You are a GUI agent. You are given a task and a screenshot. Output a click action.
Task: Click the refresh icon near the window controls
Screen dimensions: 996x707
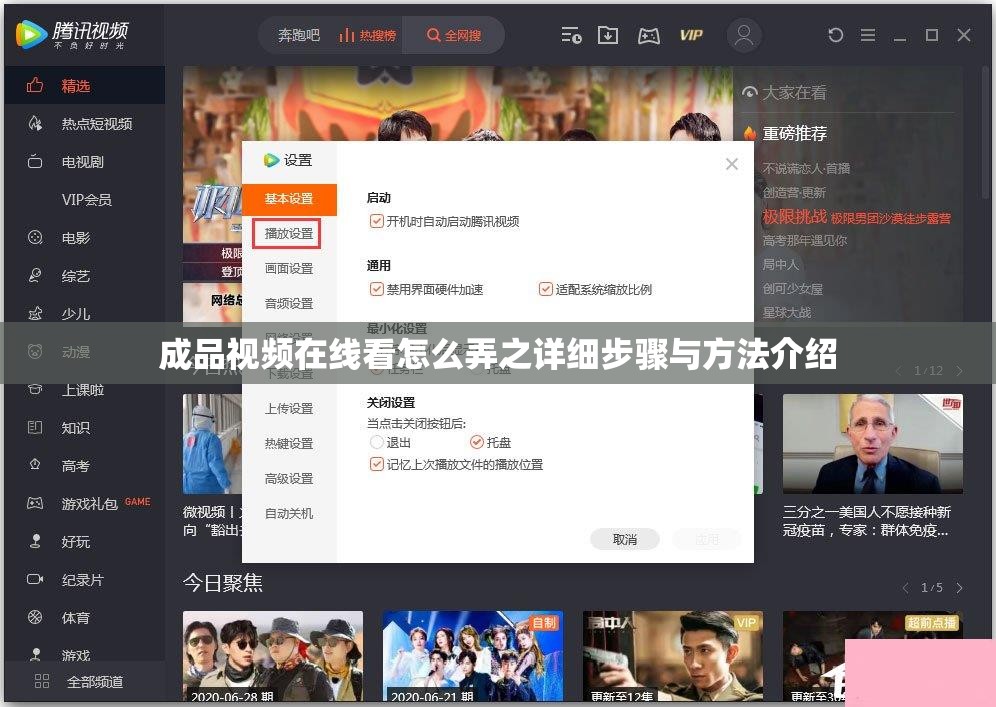tap(836, 35)
